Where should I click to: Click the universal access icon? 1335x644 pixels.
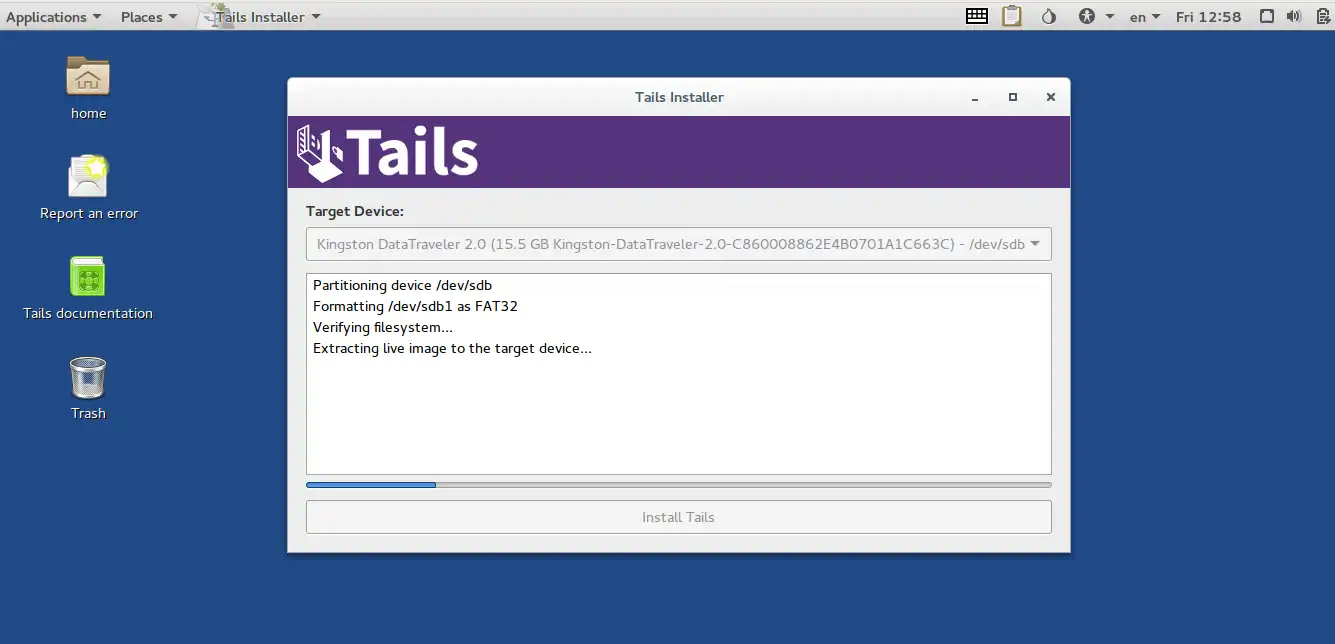[1086, 16]
